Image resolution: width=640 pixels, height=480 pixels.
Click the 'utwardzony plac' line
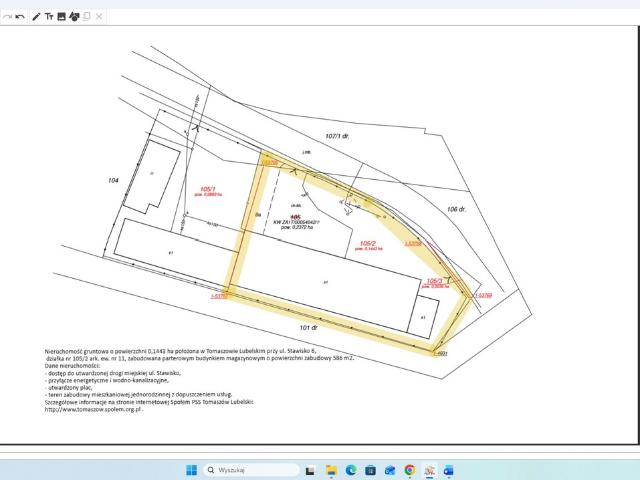pyautogui.click(x=69, y=388)
